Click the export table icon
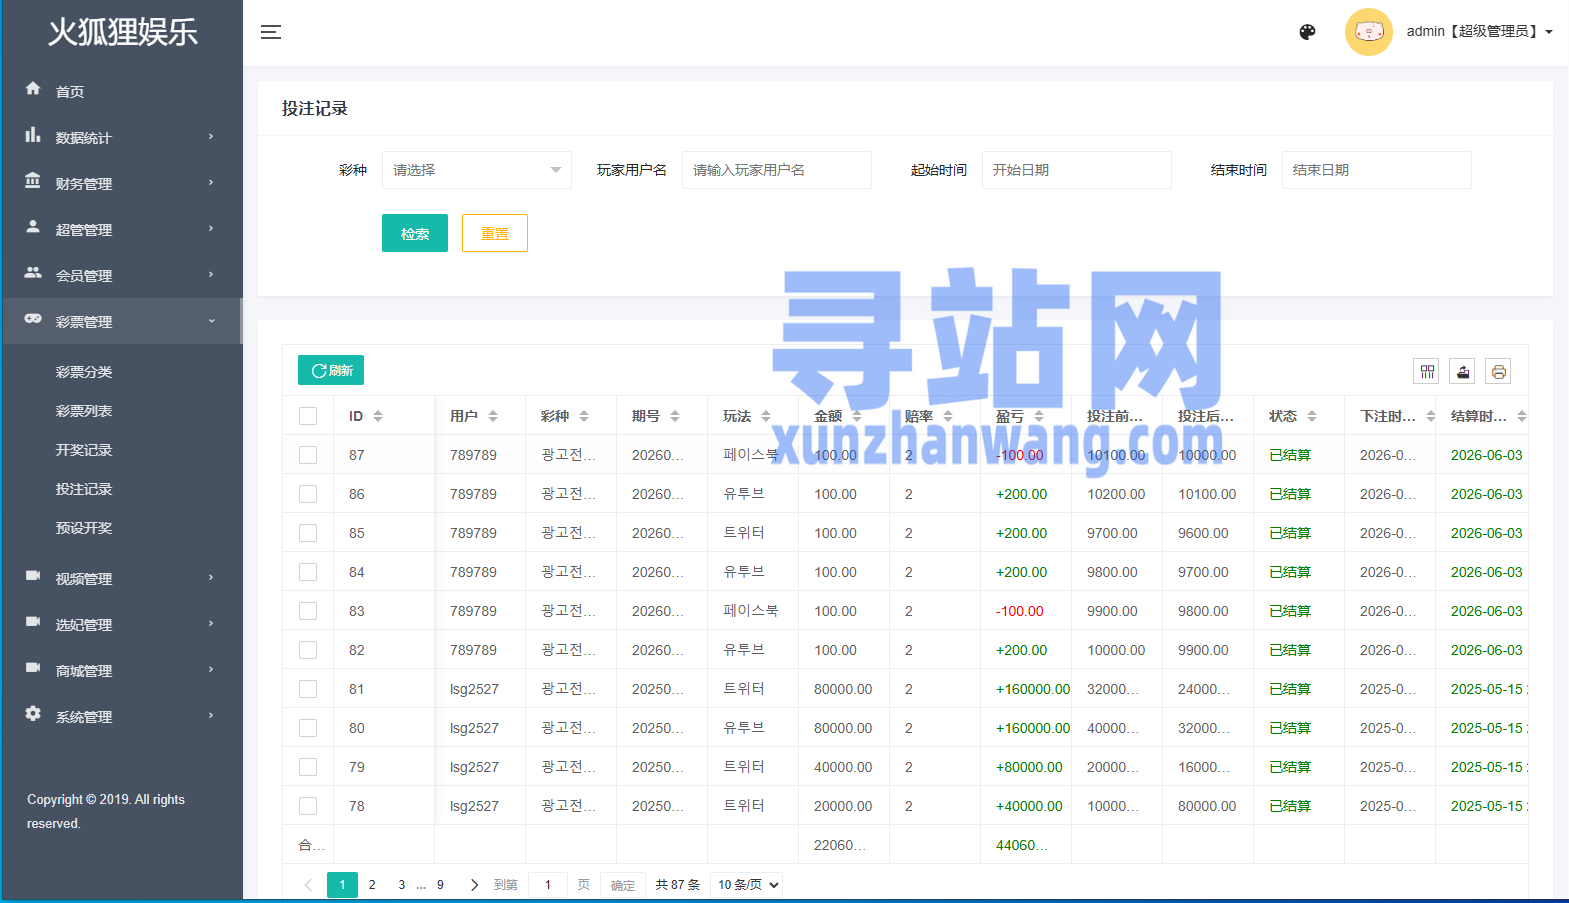The image size is (1569, 903). tap(1463, 372)
